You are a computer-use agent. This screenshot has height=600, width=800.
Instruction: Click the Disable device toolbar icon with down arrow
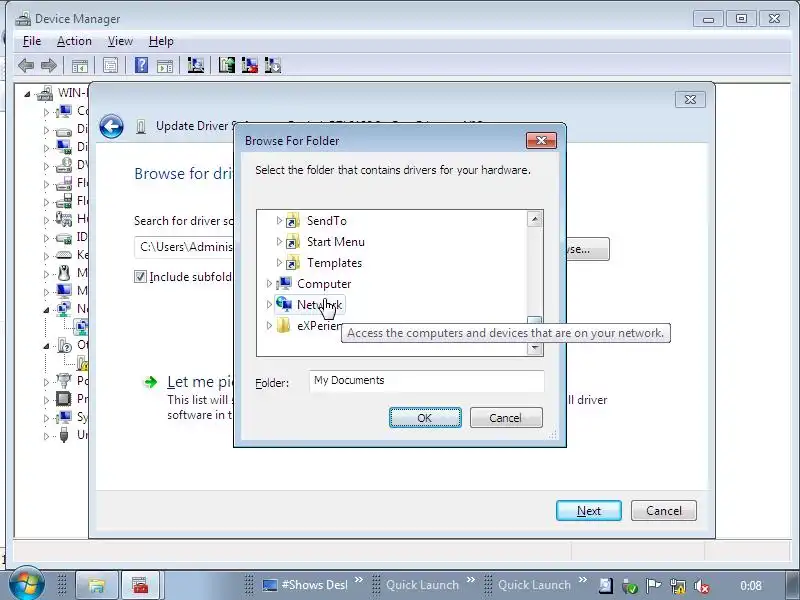pos(273,65)
